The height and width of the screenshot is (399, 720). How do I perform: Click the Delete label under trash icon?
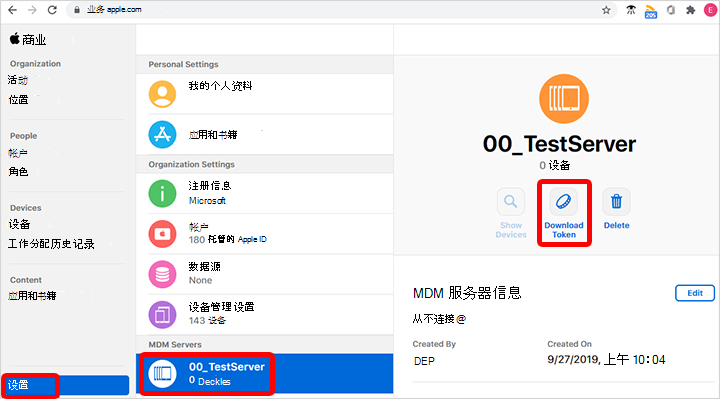[x=617, y=225]
